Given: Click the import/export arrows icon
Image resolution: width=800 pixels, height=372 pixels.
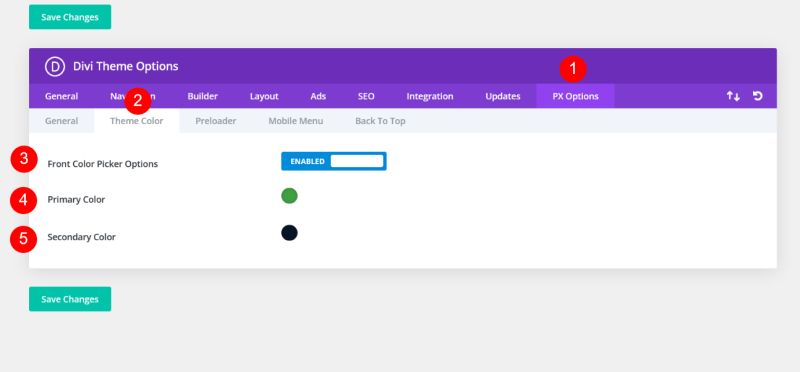Looking at the screenshot, I should pyautogui.click(x=733, y=96).
